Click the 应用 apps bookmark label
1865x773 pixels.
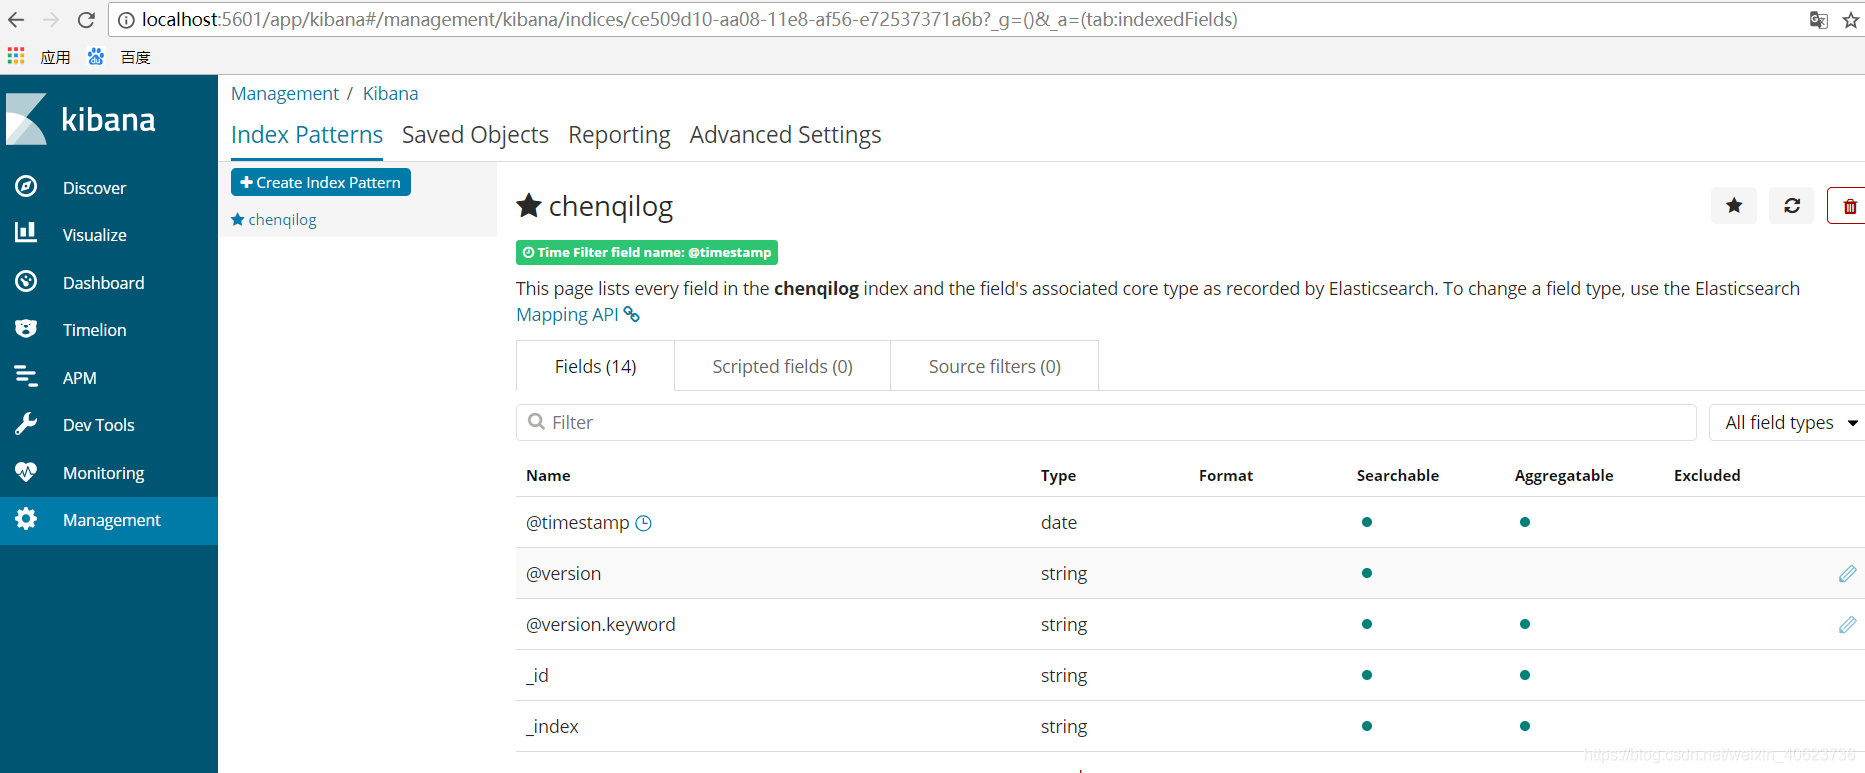(56, 57)
